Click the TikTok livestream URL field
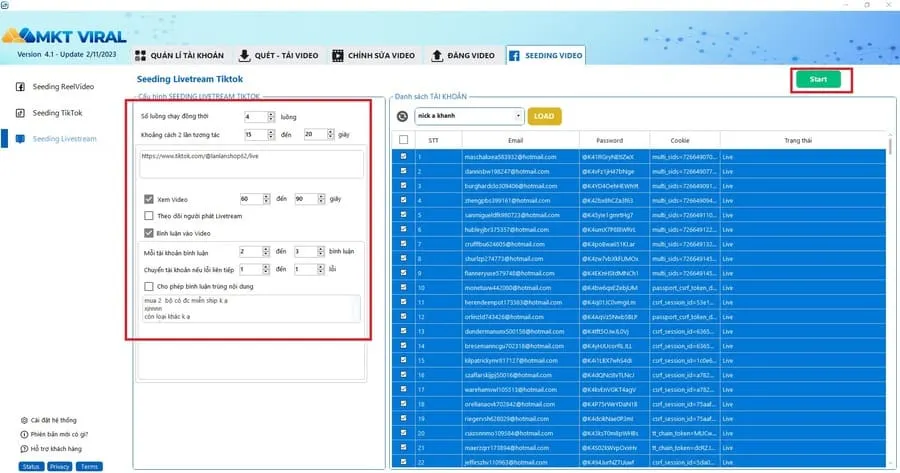This screenshot has width=900, height=473. [x=251, y=163]
